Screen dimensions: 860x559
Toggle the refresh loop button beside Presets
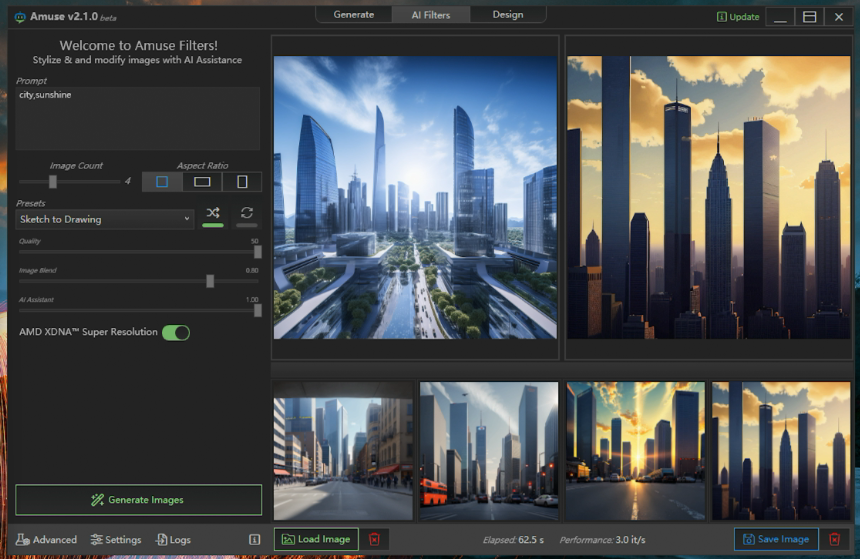click(x=246, y=213)
